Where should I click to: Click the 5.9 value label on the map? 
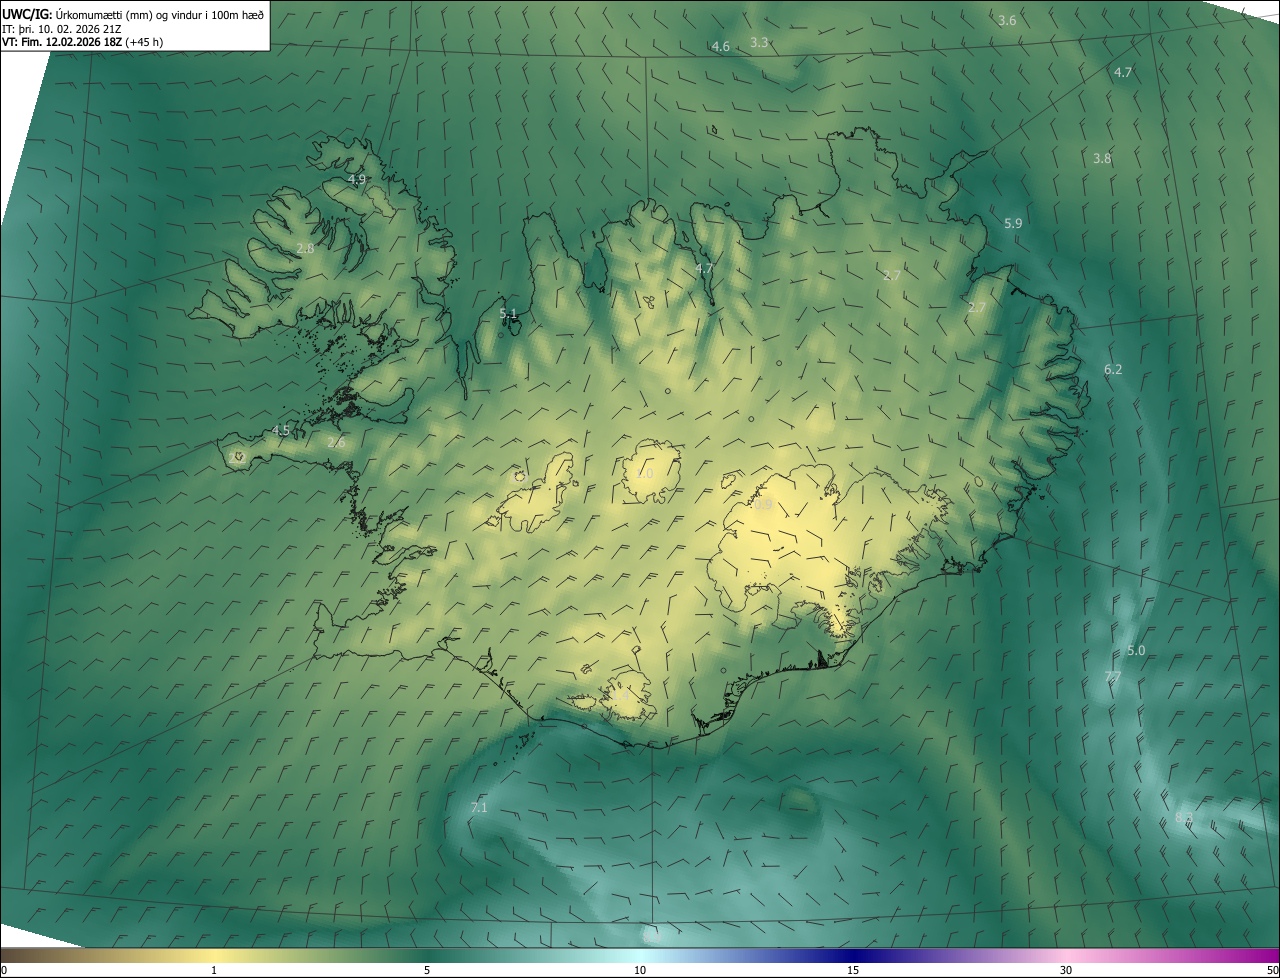1013,223
